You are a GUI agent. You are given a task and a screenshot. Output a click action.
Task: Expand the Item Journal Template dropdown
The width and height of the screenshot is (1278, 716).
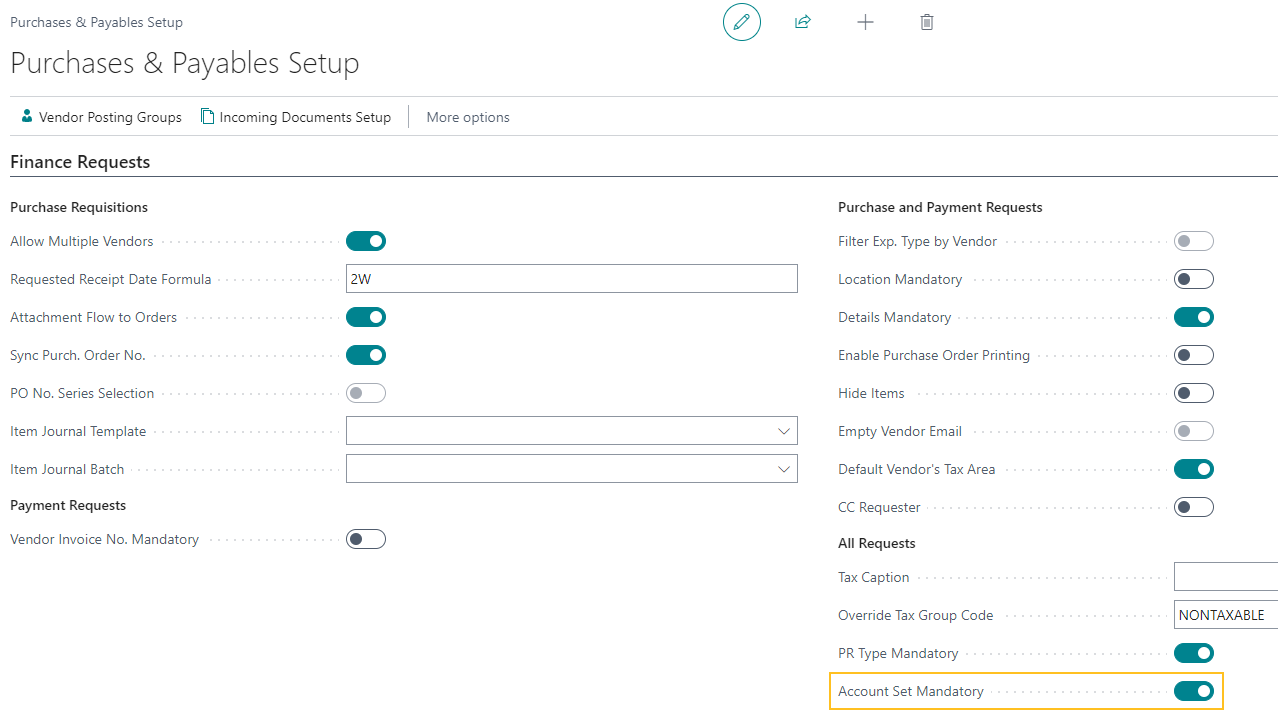(x=784, y=430)
